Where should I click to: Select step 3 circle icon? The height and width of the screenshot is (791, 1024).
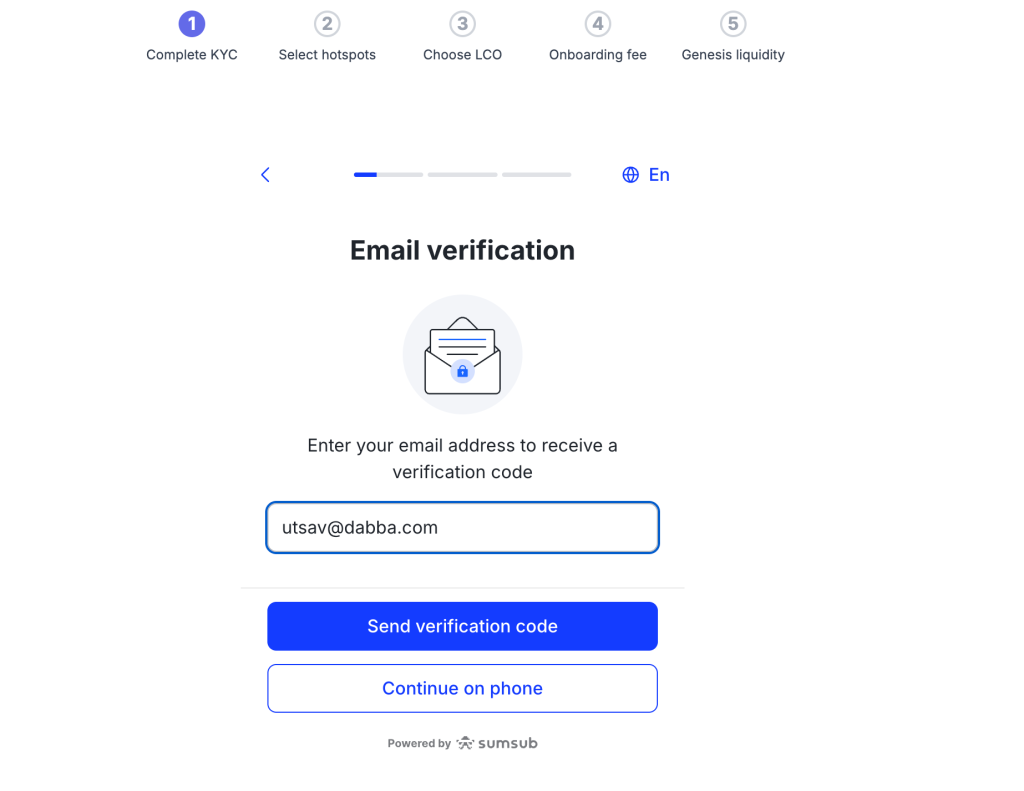[462, 24]
